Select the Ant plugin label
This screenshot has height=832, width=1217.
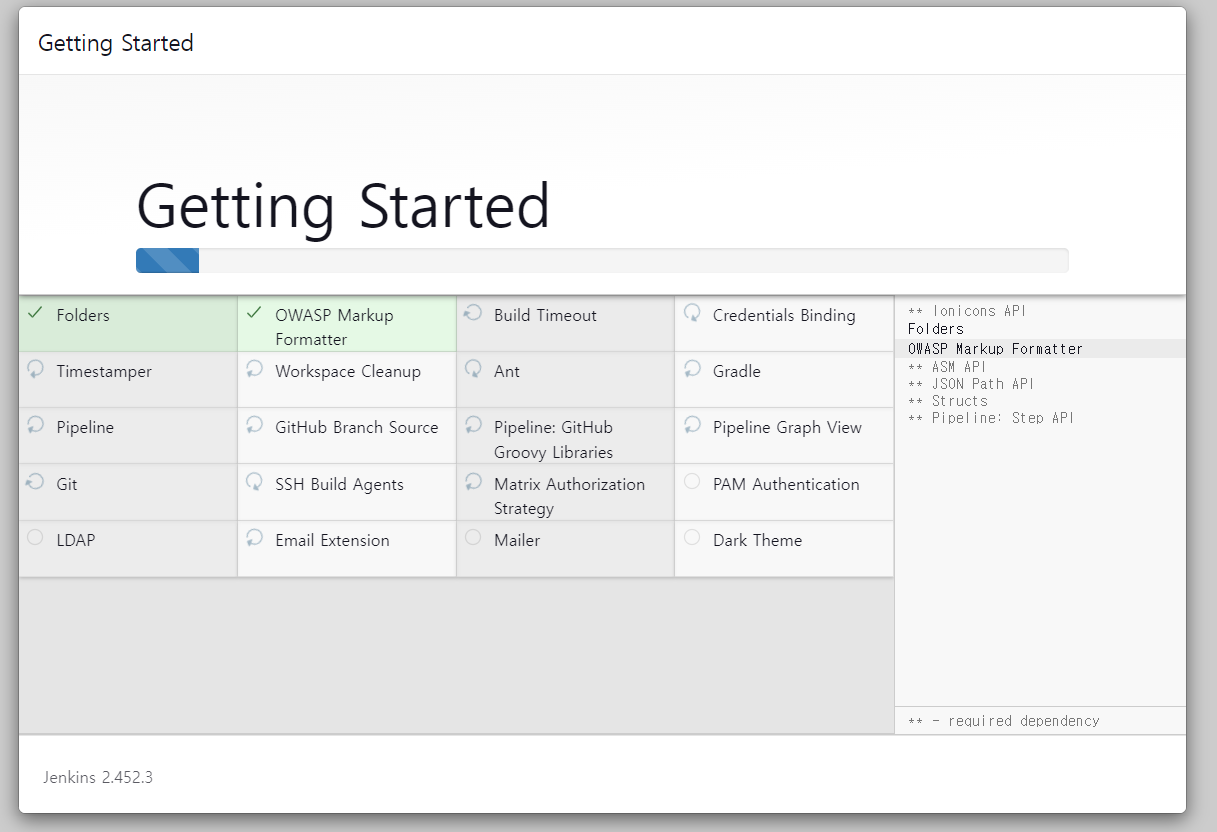click(507, 371)
